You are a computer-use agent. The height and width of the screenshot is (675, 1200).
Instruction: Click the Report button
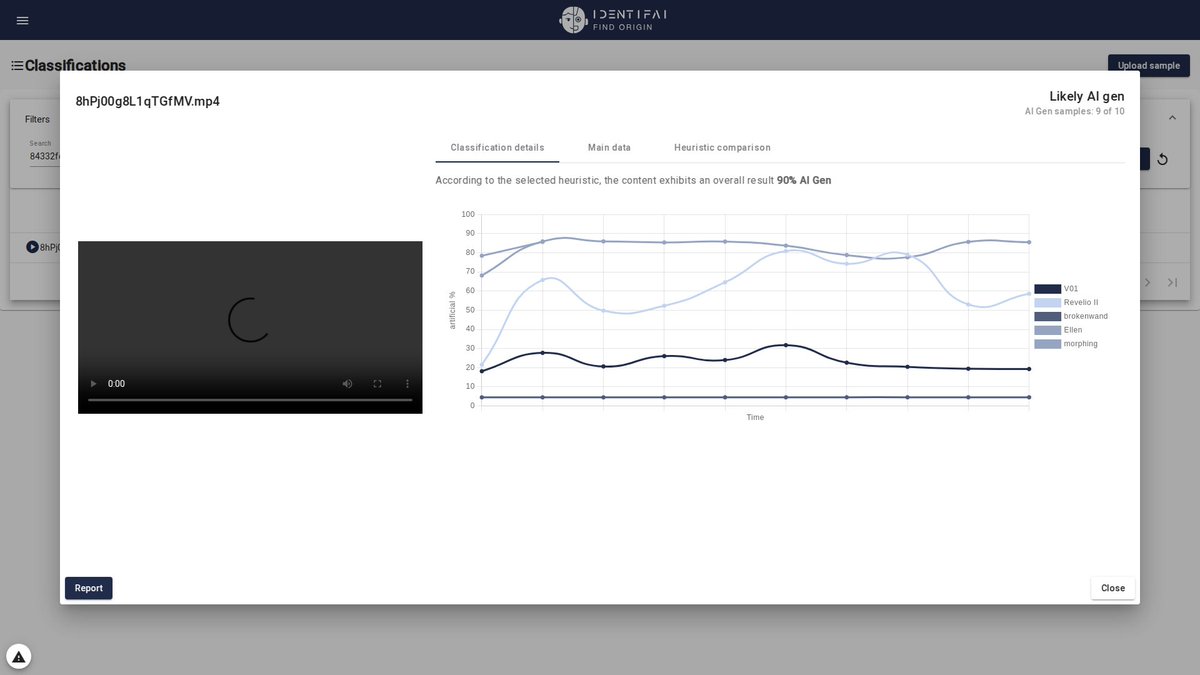click(x=88, y=588)
